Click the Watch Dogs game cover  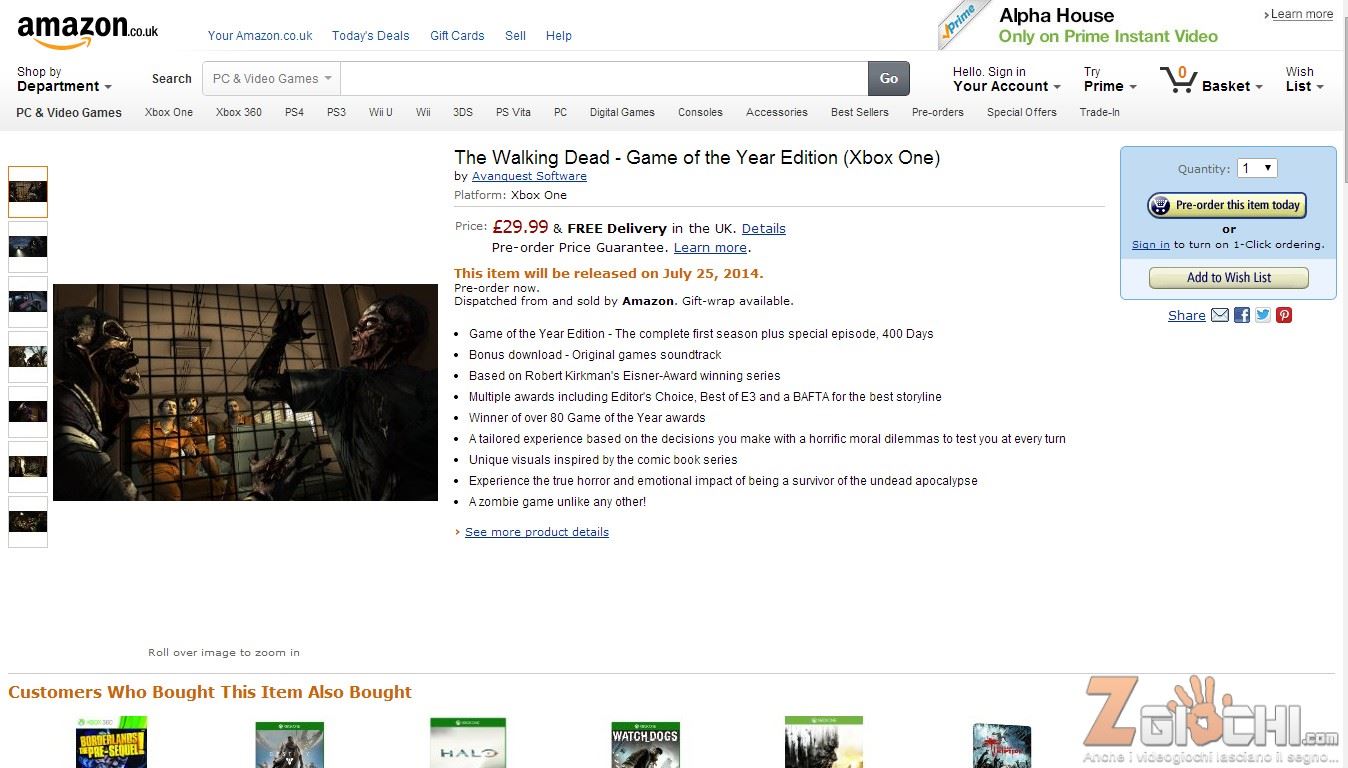(645, 744)
